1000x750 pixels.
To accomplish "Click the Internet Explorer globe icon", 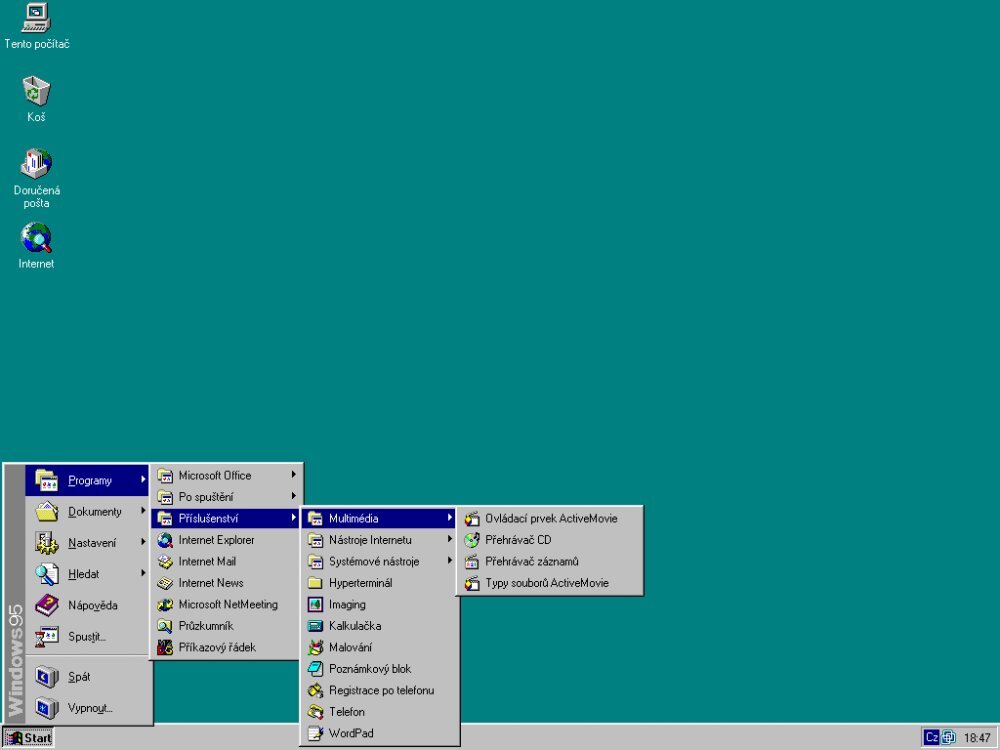I will (165, 540).
